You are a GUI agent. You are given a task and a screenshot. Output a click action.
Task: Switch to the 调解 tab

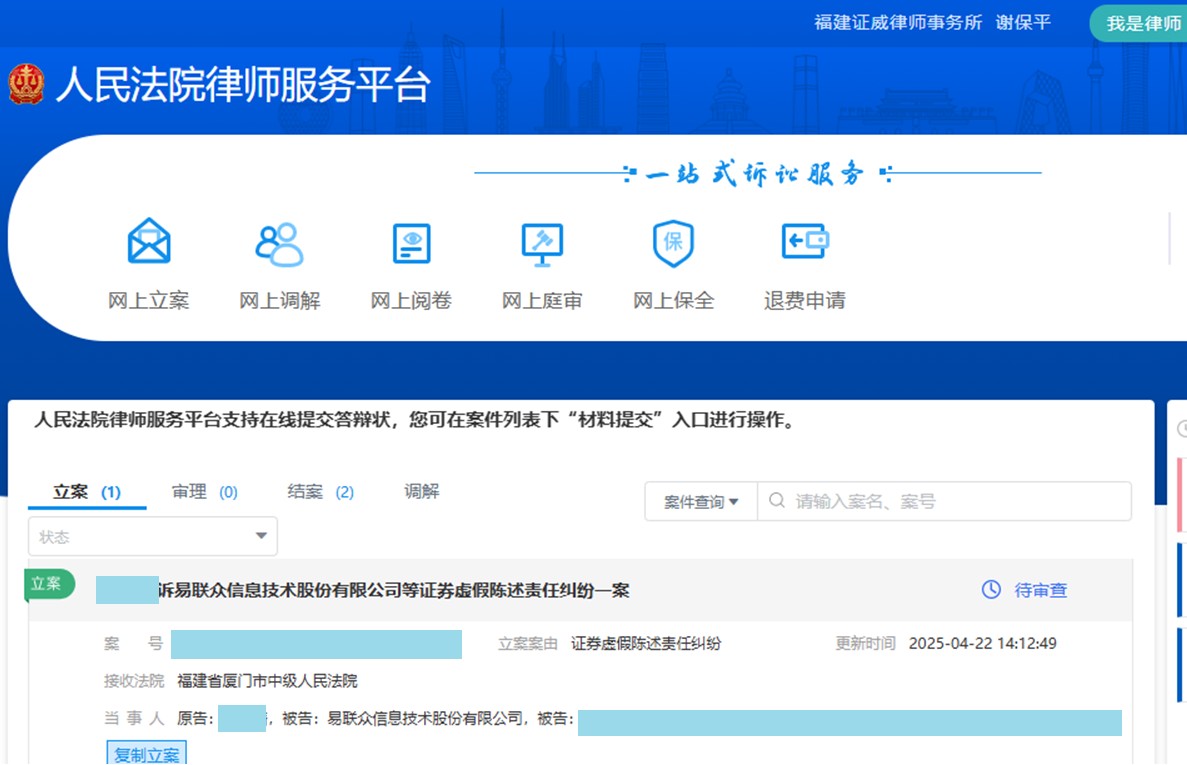[x=422, y=492]
